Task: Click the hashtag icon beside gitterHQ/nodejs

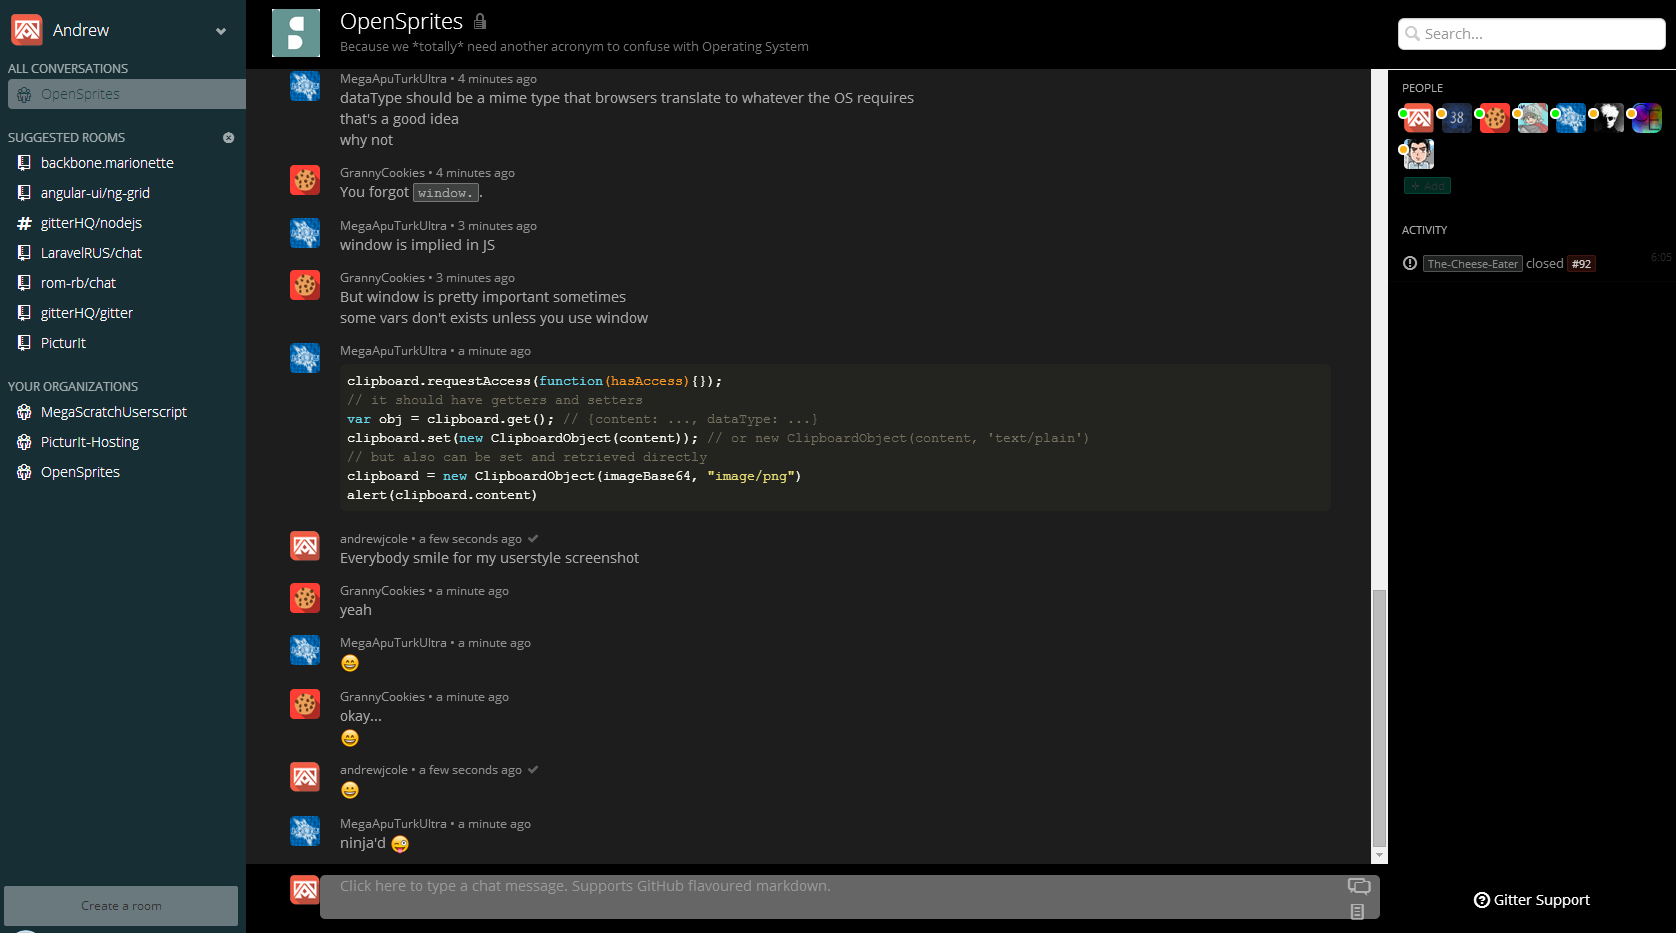Action: [24, 222]
